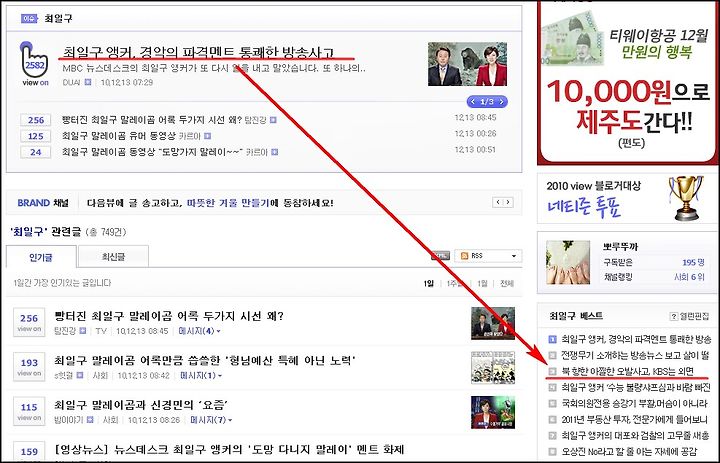The height and width of the screenshot is (463, 720).
Task: Open headline 최일구 앵커, 경악의 파격멘트 통쾌한 방송사고
Action: (198, 52)
